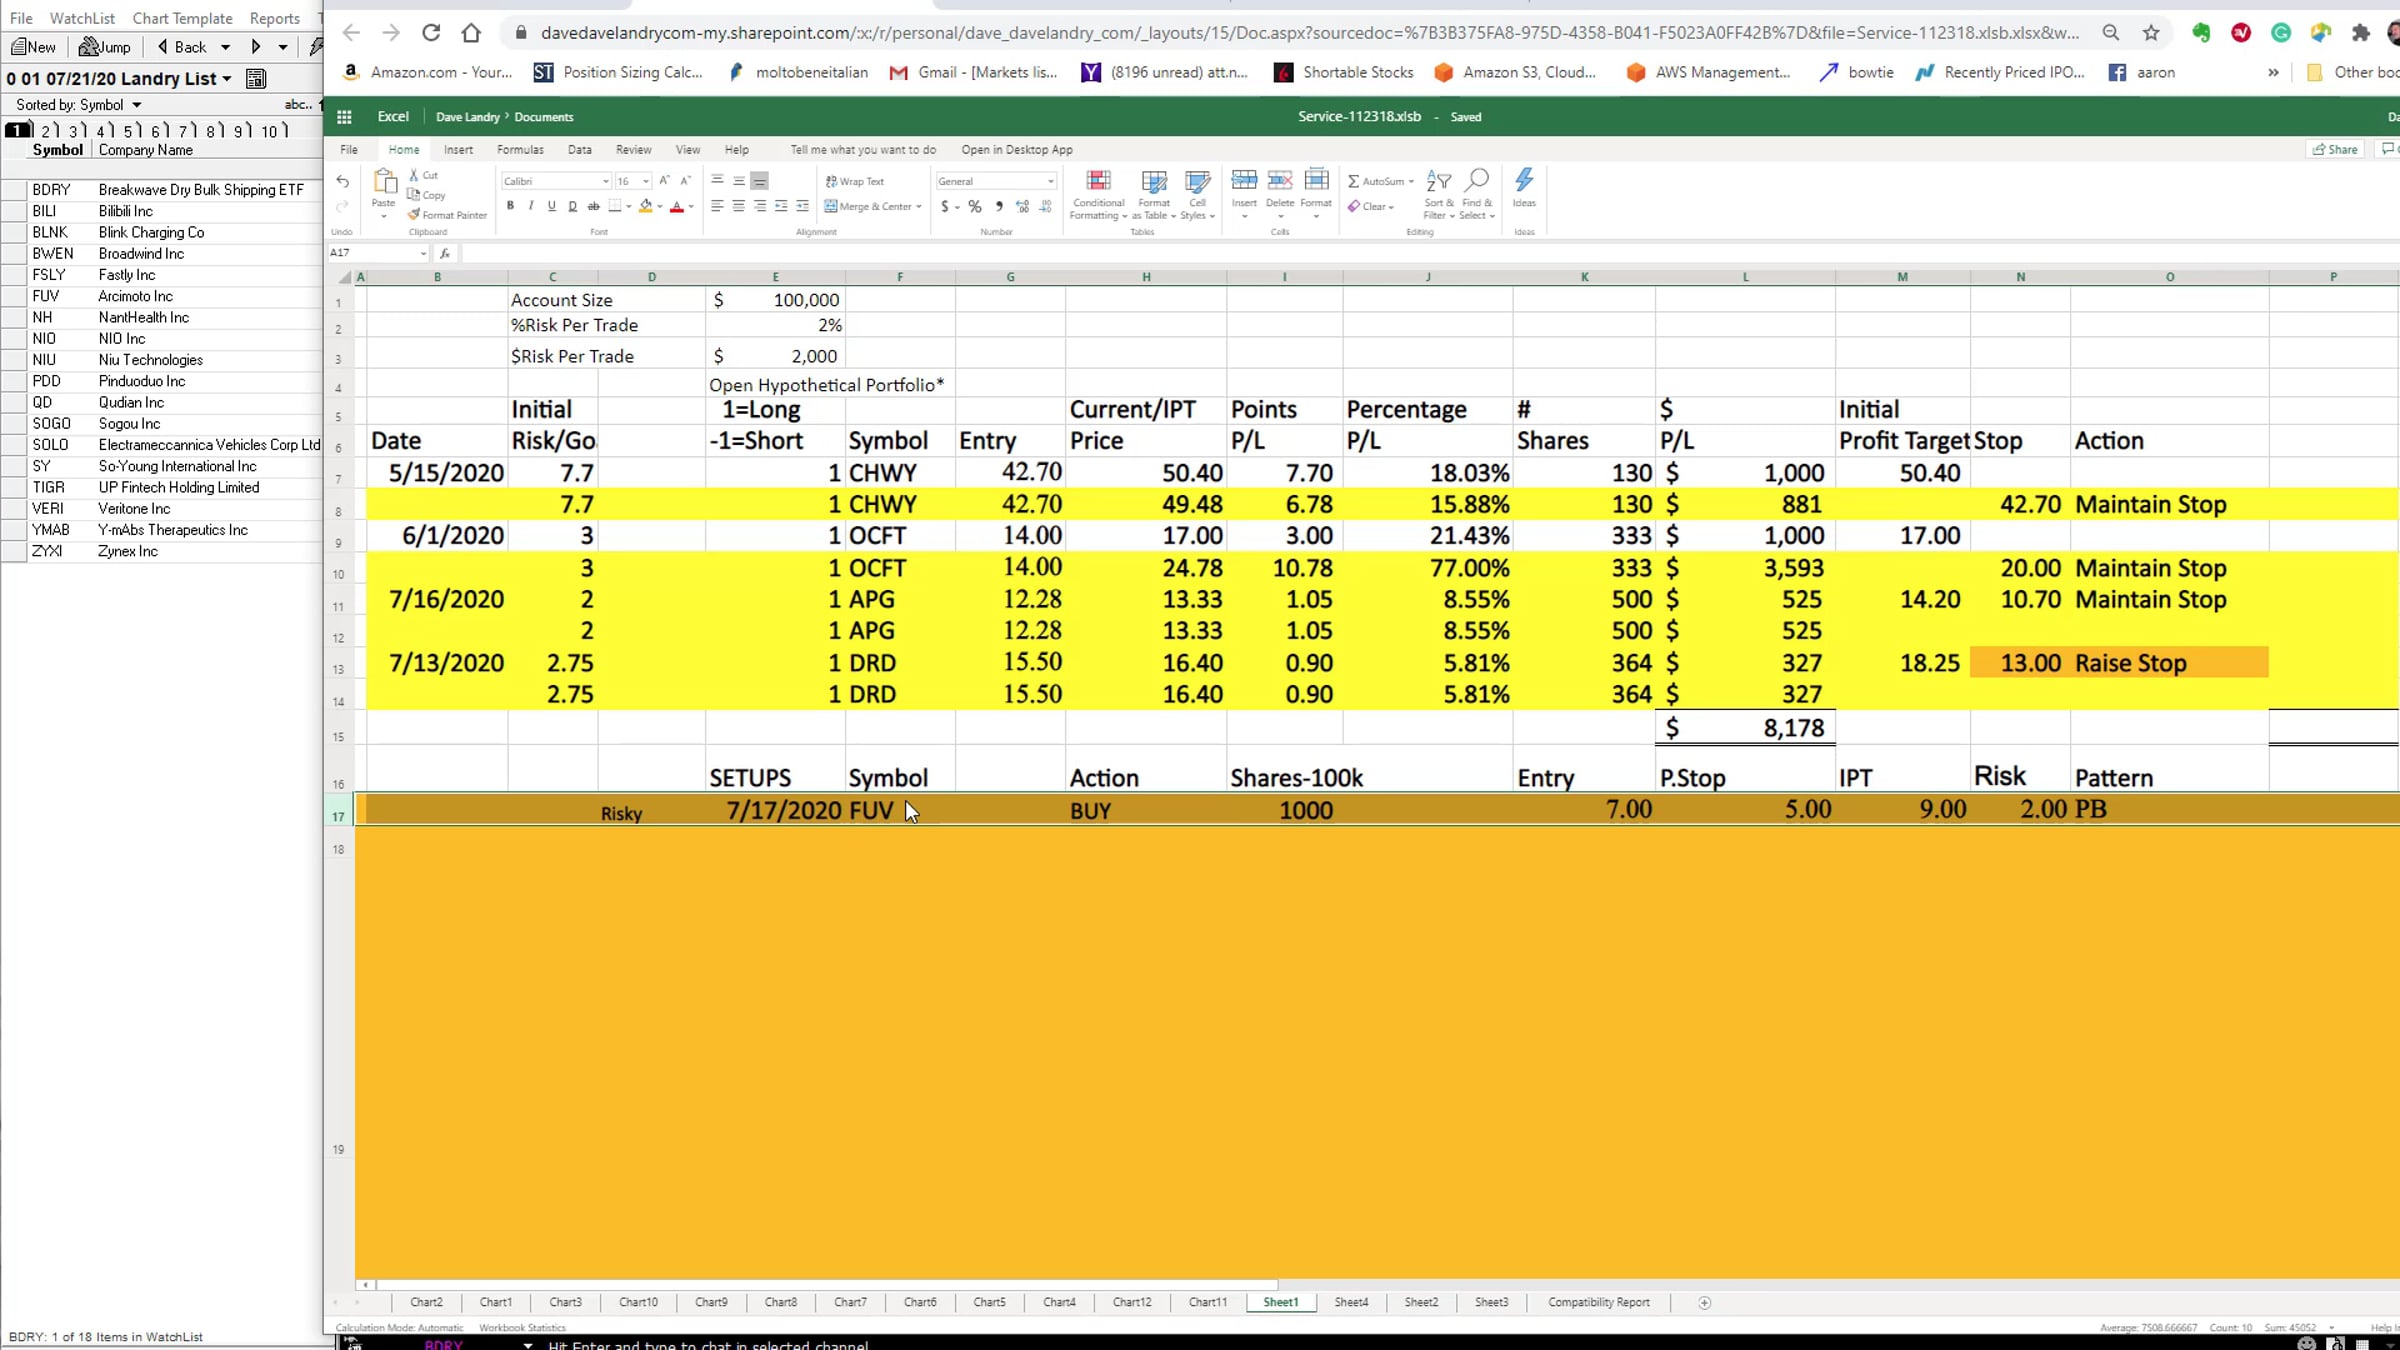Click the Copy icon in Clipboard group
Viewport: 2400px width, 1350px height.
(414, 195)
